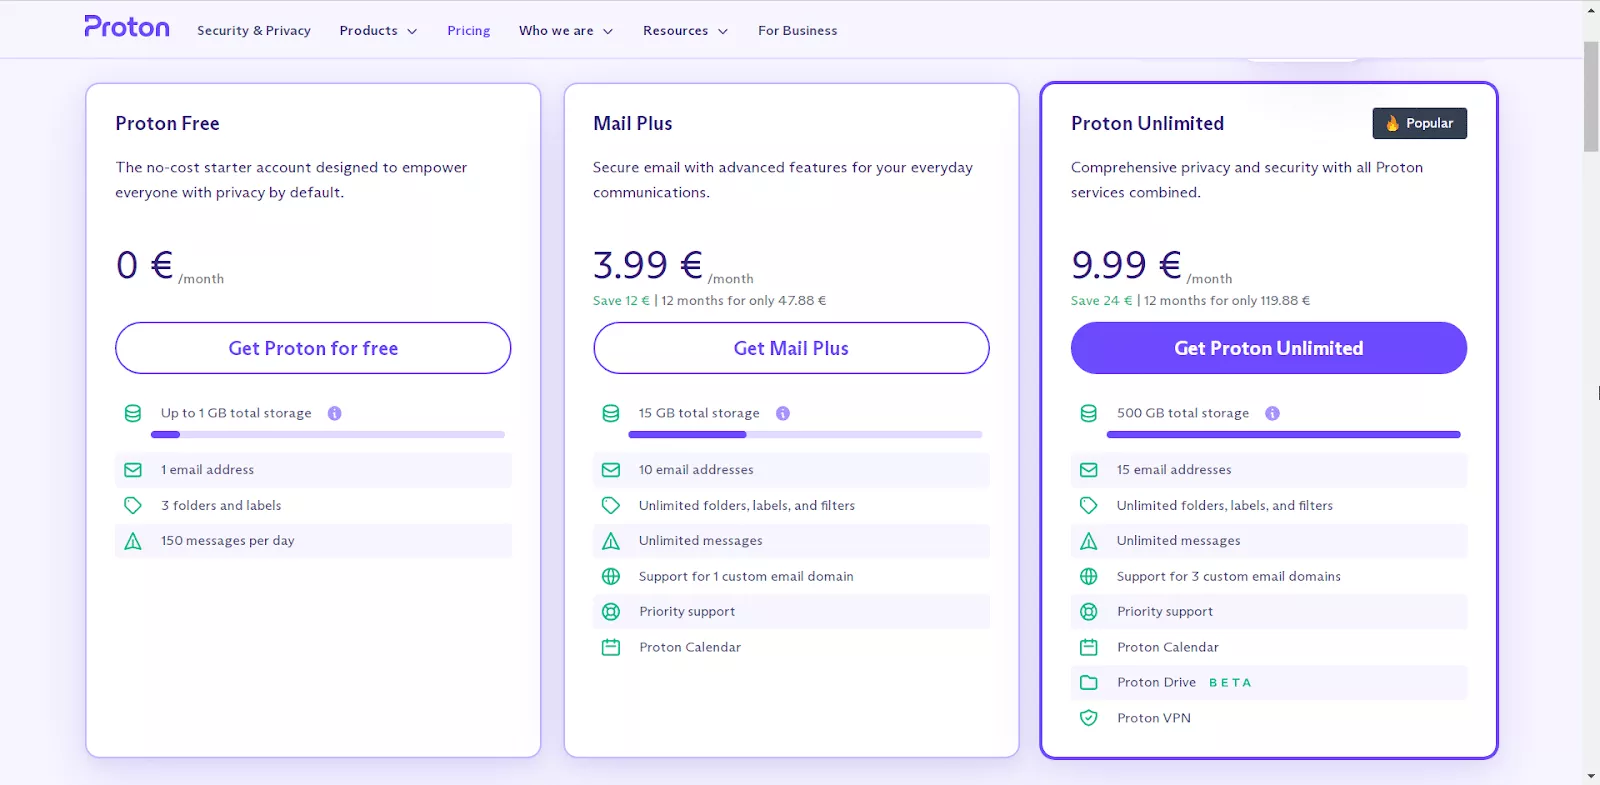This screenshot has height=785, width=1600.
Task: Click the Proton Drive BETA label
Action: (1230, 683)
